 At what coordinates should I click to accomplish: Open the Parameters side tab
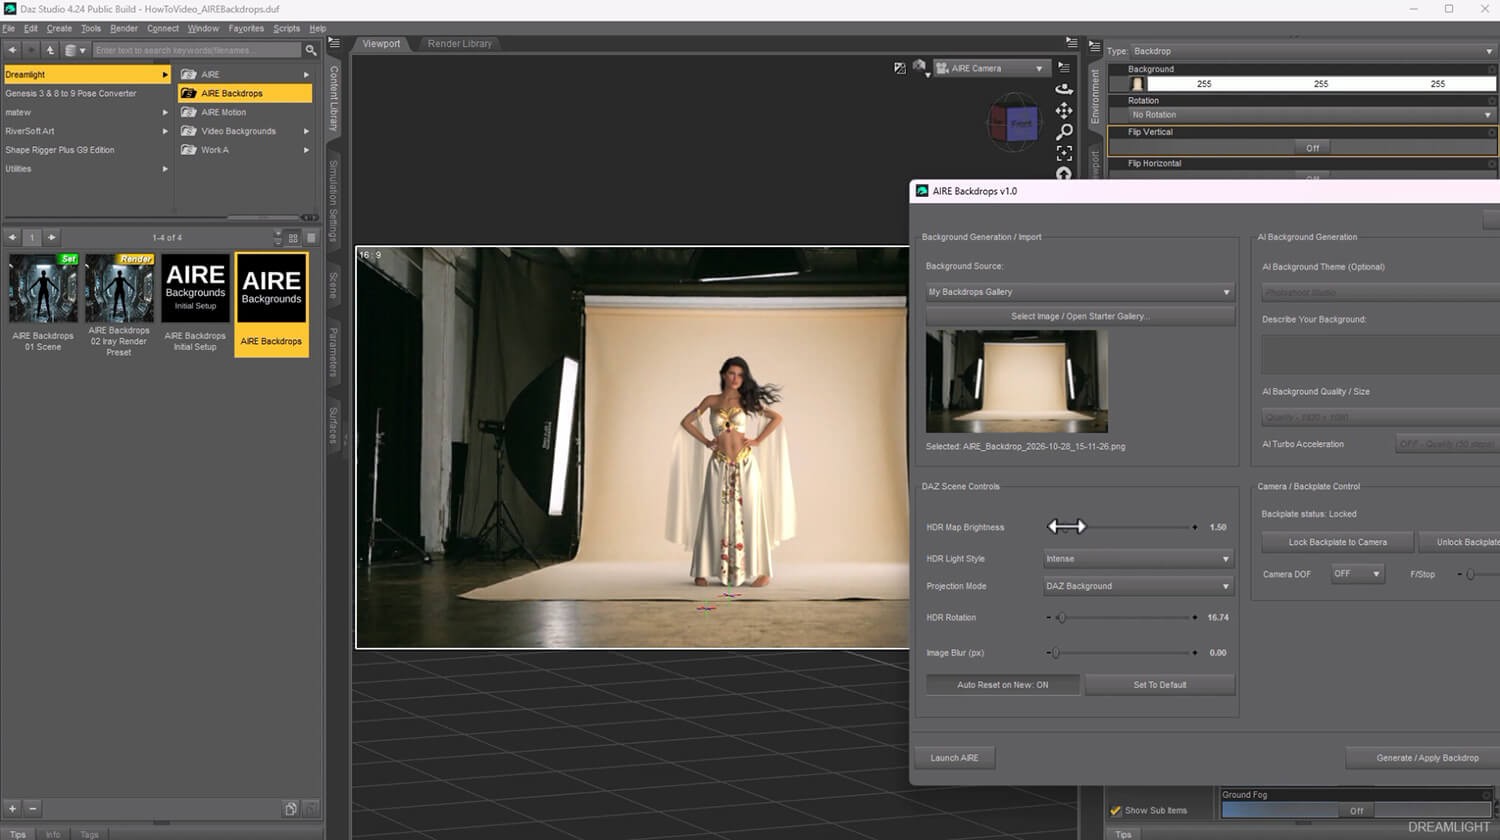tap(334, 352)
